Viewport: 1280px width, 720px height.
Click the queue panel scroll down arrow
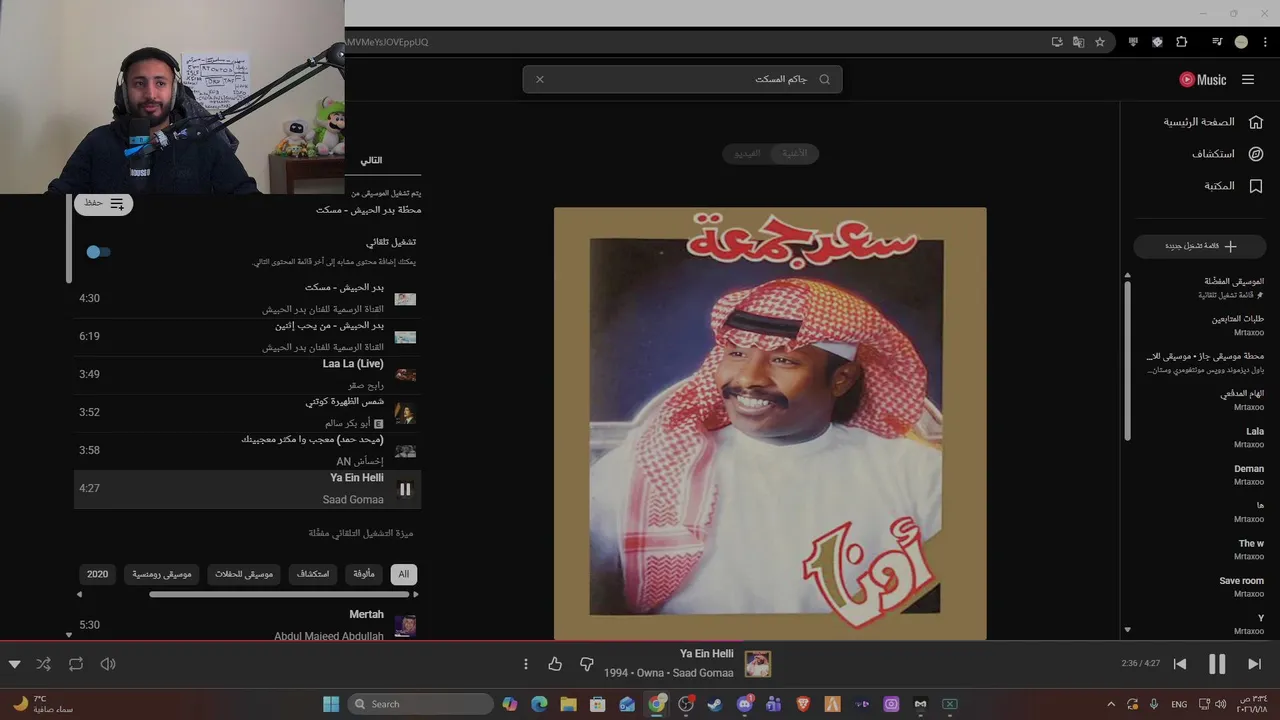[69, 635]
